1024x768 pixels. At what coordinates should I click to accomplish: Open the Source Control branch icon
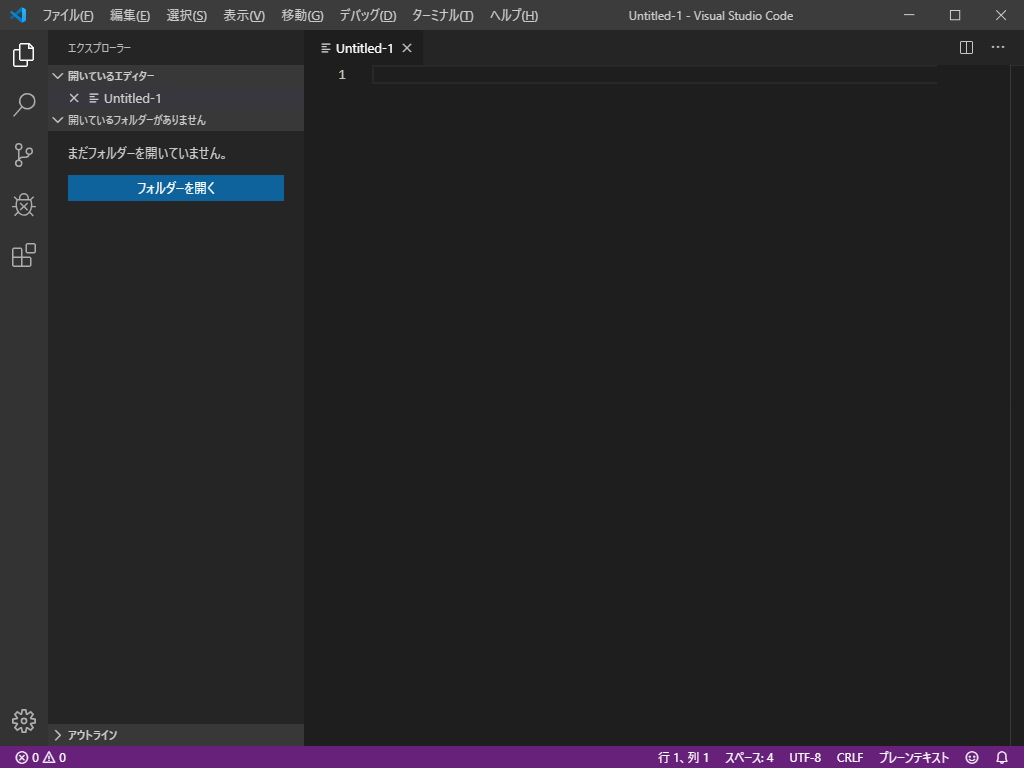tap(24, 155)
